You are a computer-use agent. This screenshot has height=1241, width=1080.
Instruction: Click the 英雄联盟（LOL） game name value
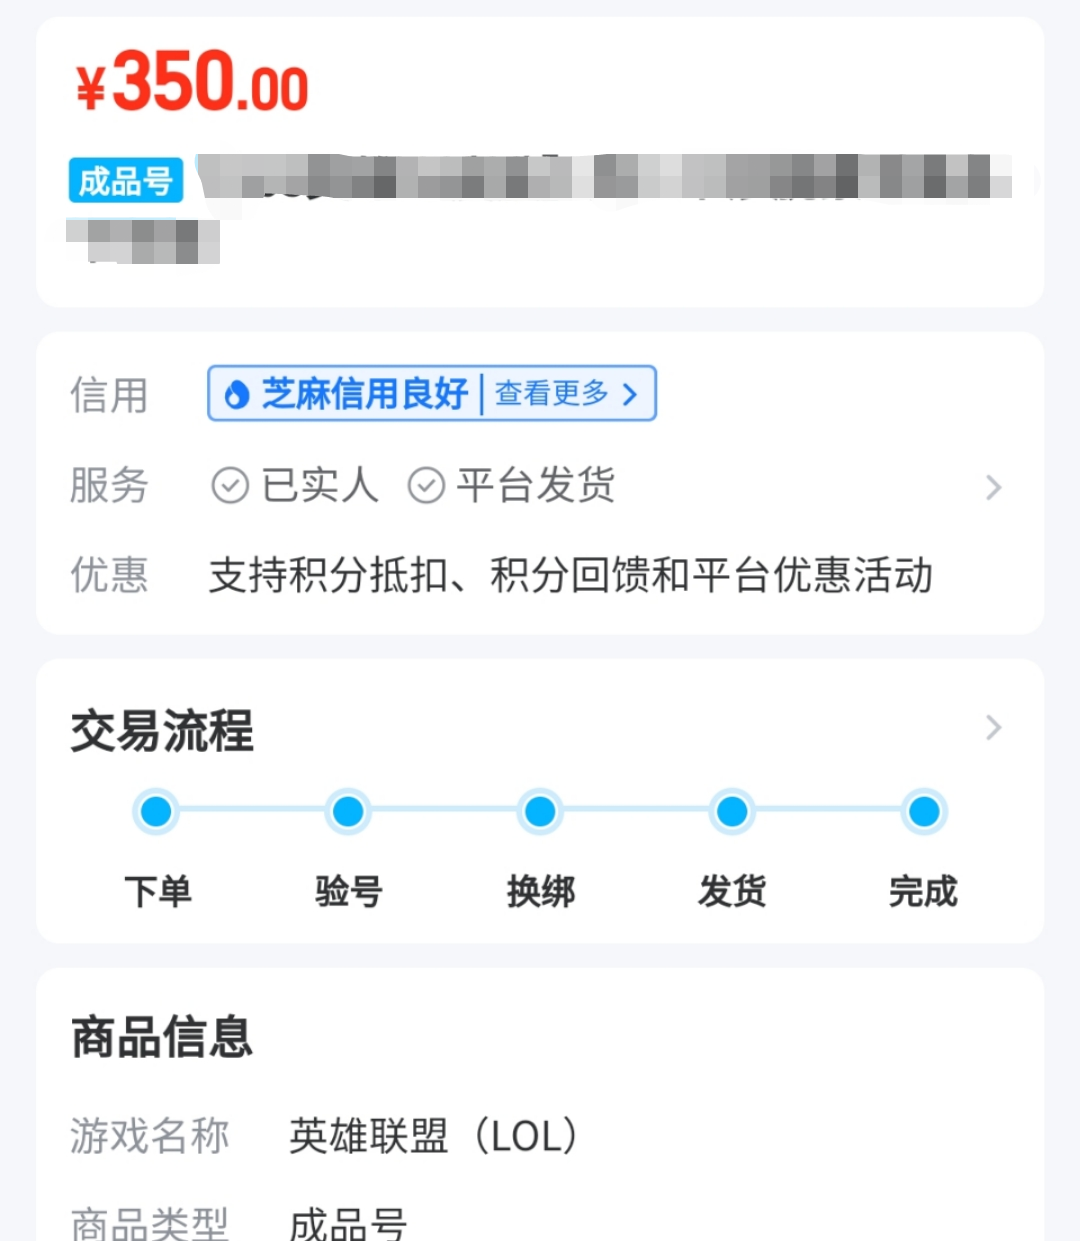click(x=433, y=1136)
